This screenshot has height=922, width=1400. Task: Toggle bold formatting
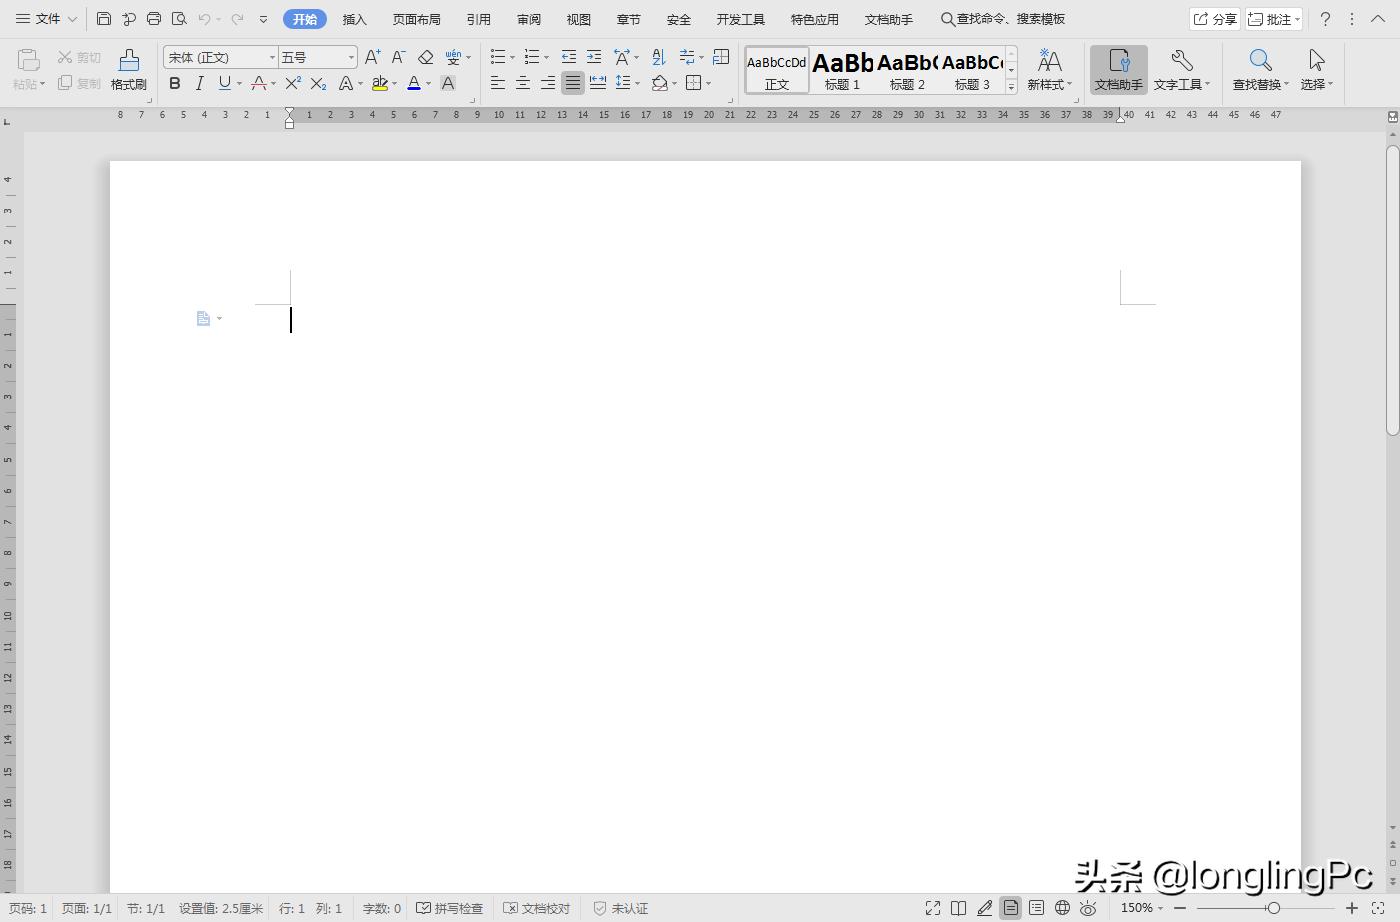[x=175, y=84]
